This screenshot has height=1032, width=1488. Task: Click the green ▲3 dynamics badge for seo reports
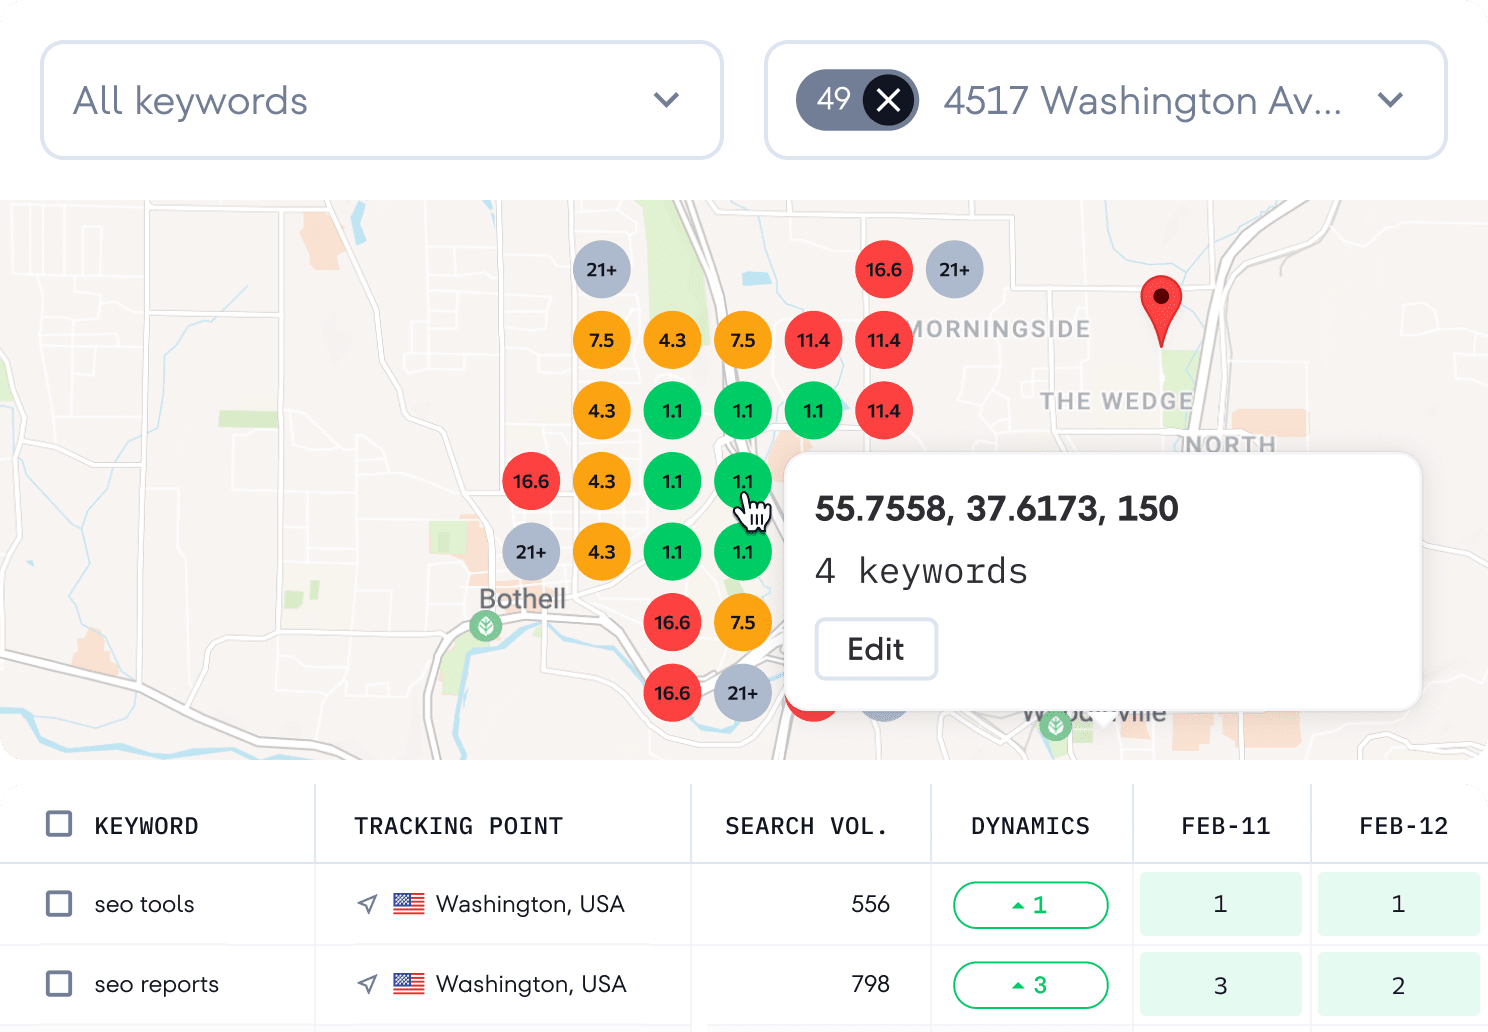[x=1030, y=984]
